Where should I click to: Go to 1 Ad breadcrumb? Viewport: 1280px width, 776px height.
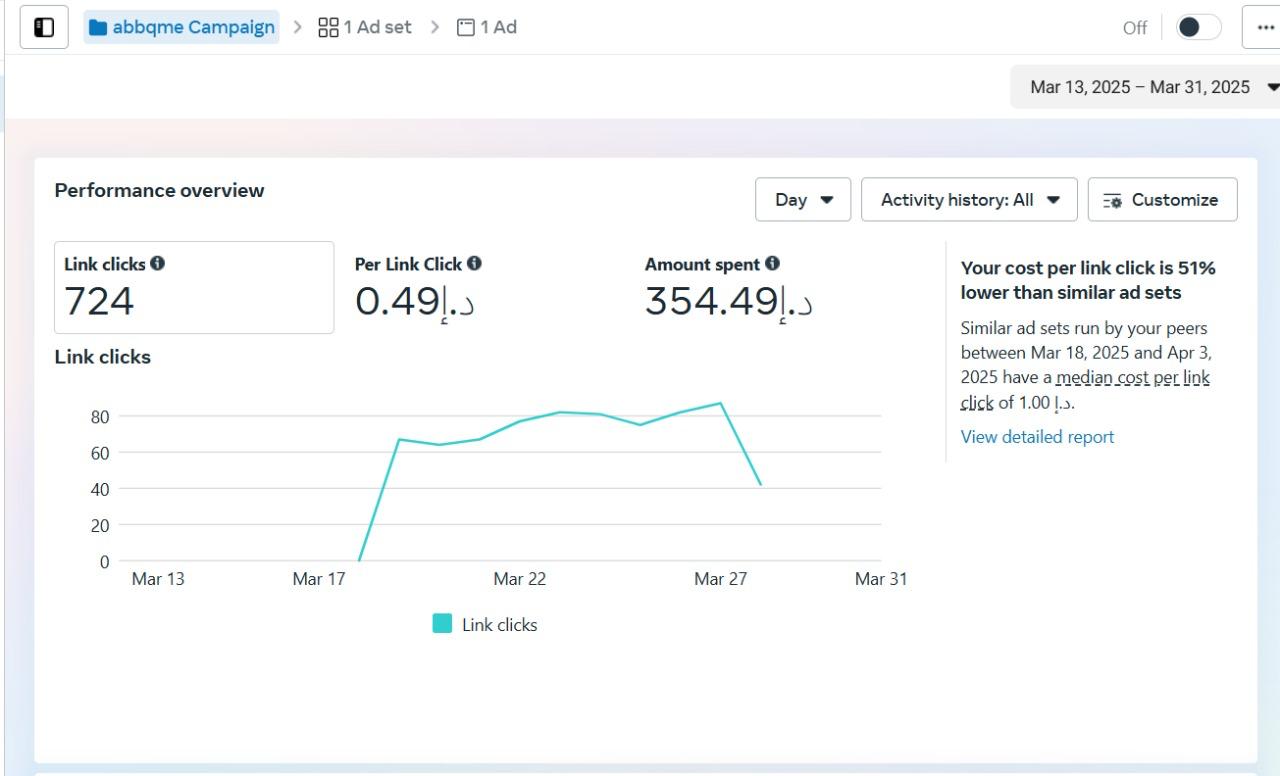pyautogui.click(x=487, y=27)
